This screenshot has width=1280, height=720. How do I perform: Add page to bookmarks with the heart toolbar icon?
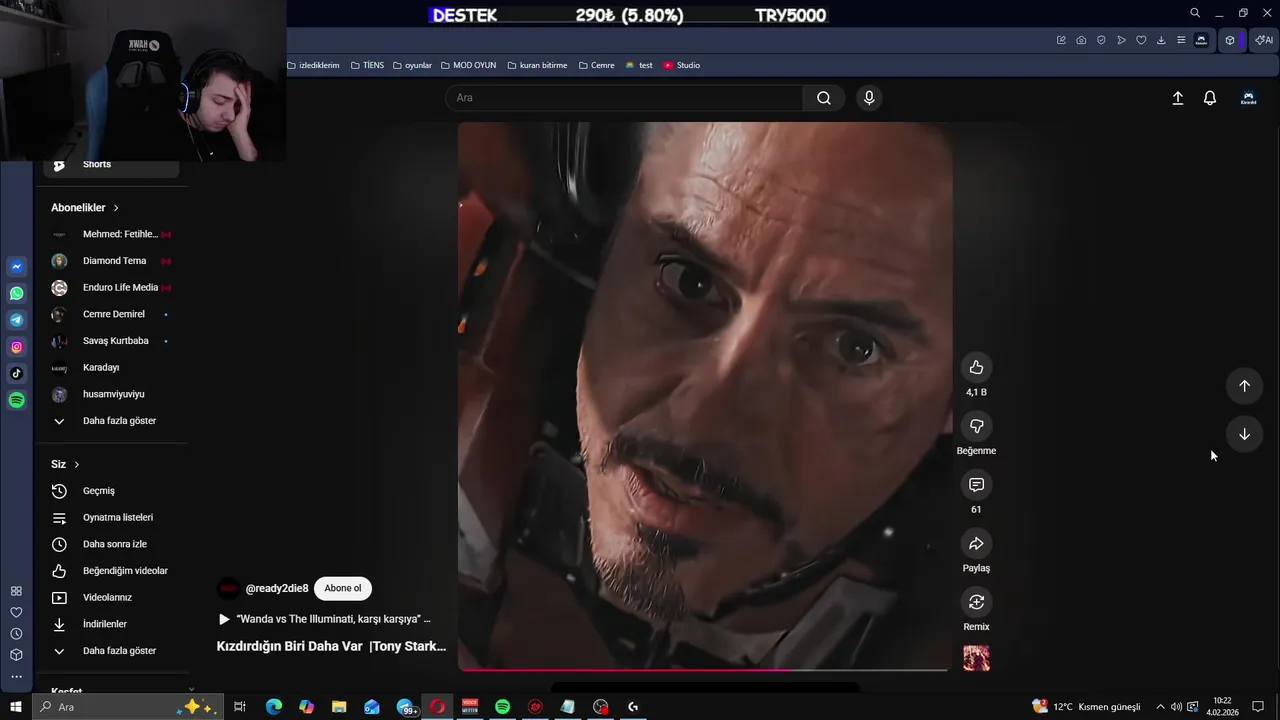tap(1141, 40)
